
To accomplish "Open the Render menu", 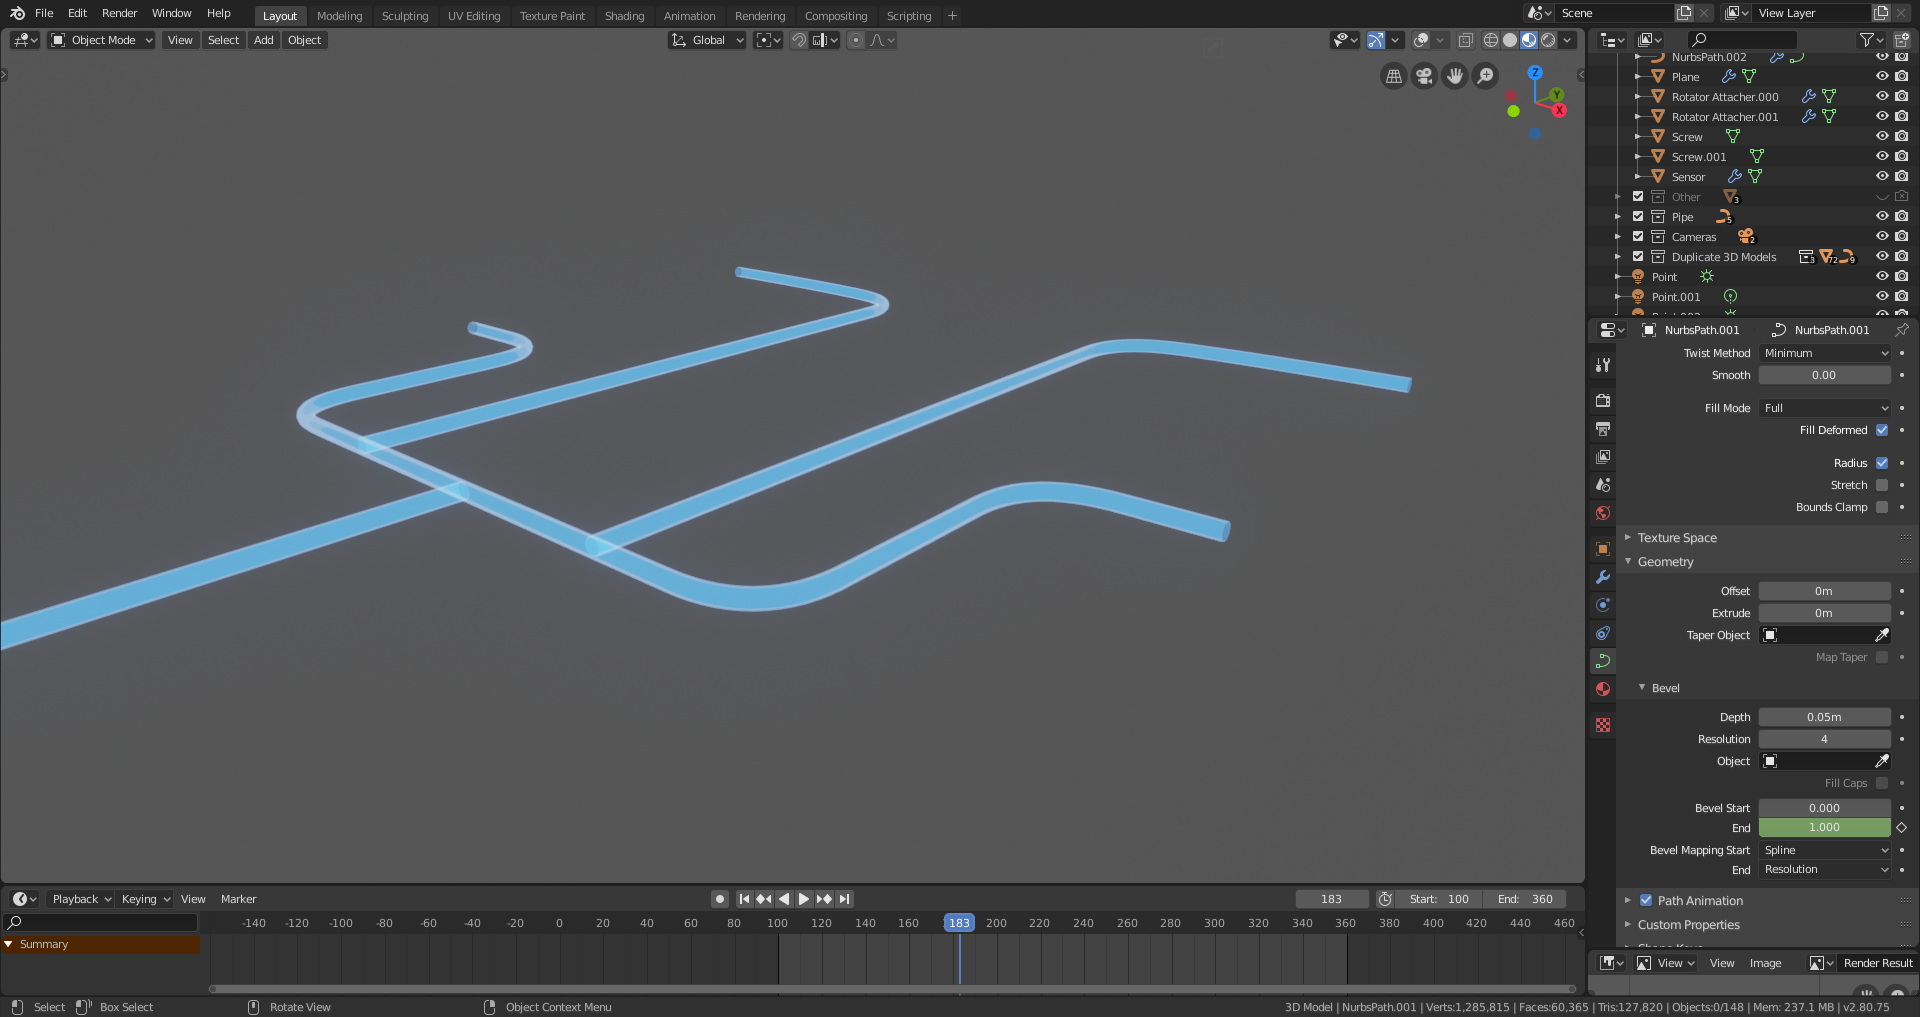I will click(119, 13).
